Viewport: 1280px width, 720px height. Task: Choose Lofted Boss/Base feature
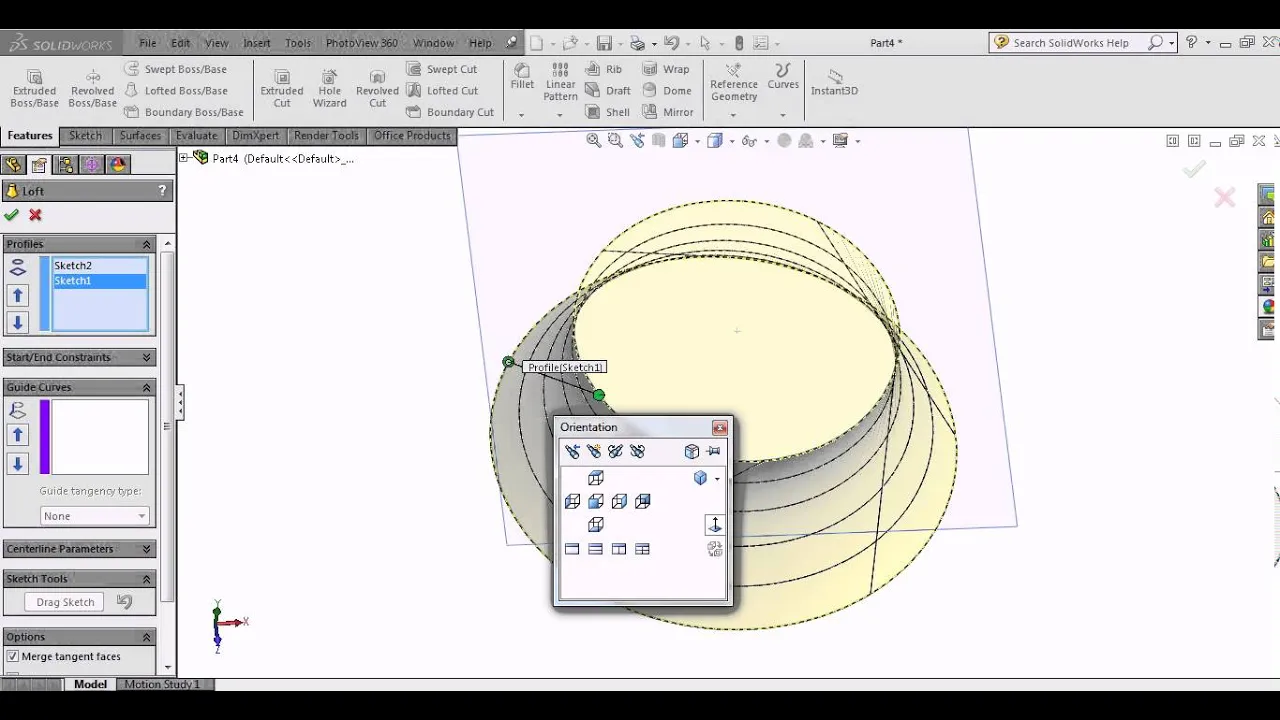(x=175, y=90)
